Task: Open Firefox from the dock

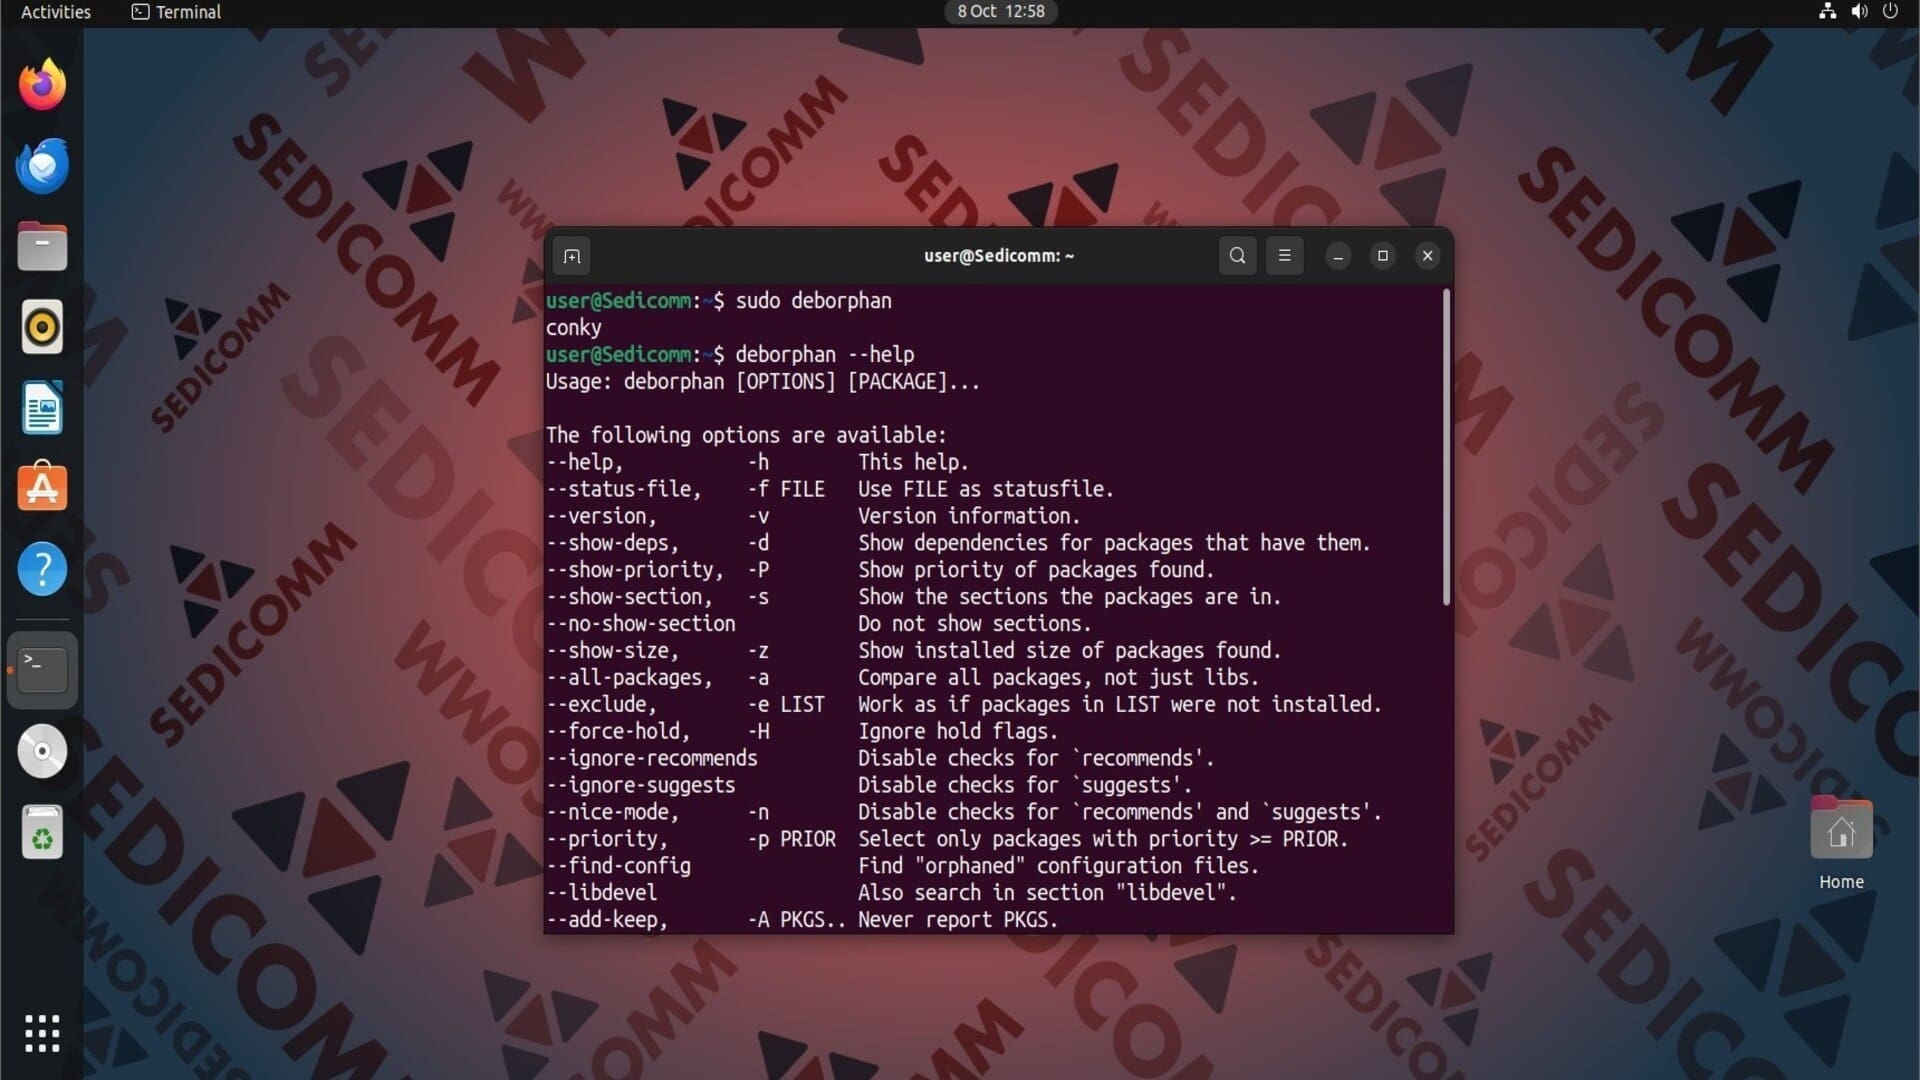Action: (42, 84)
